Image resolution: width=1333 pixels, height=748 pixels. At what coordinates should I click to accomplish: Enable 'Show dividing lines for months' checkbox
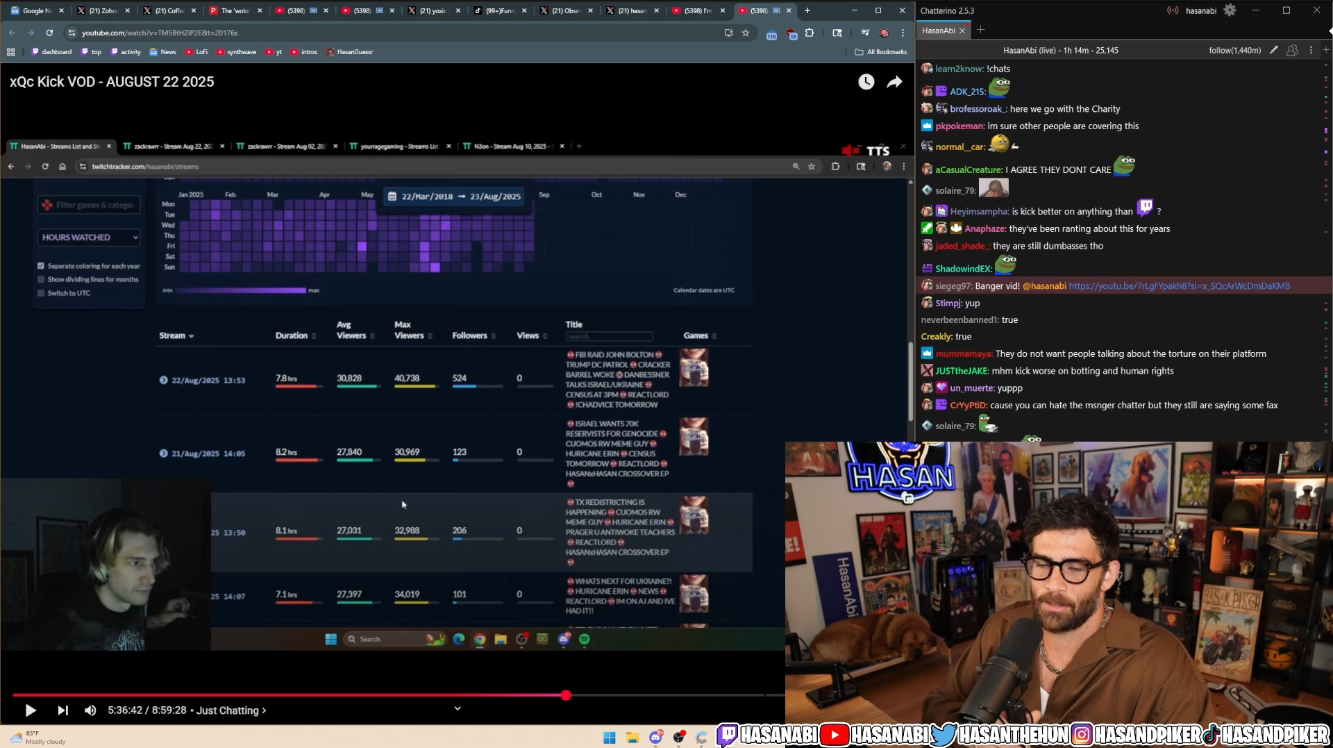tap(41, 279)
